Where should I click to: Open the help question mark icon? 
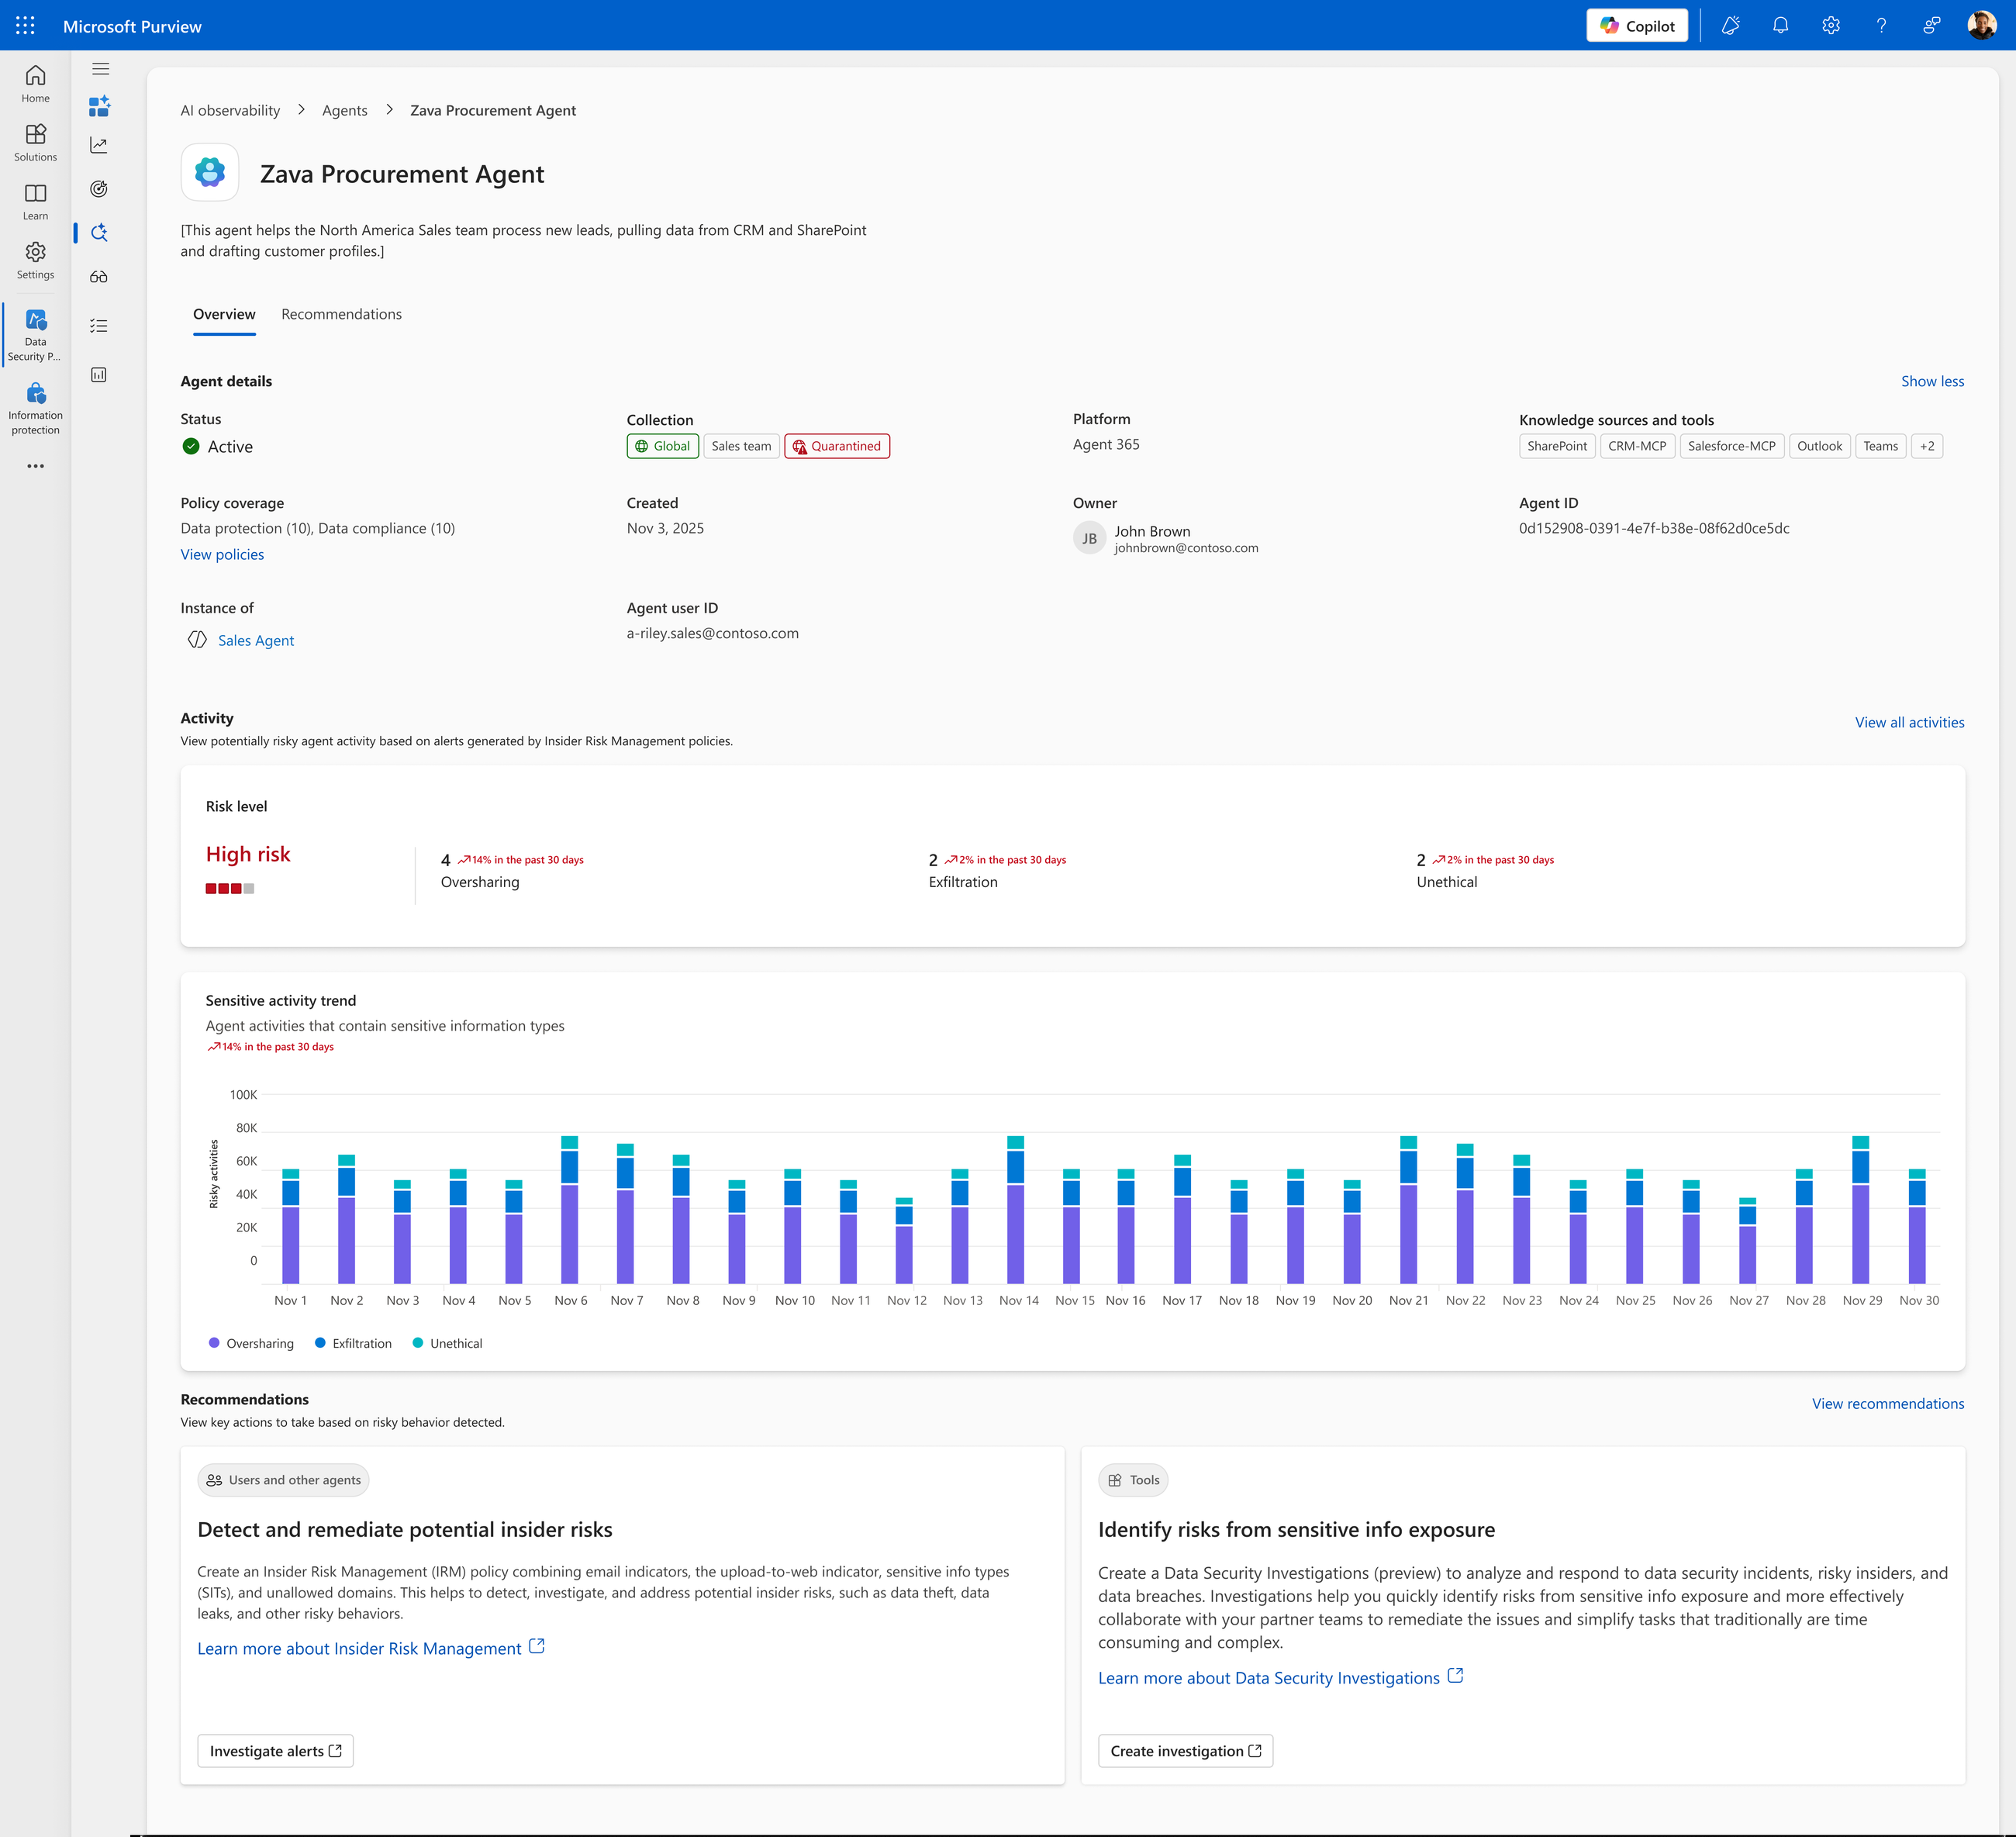[x=1881, y=26]
